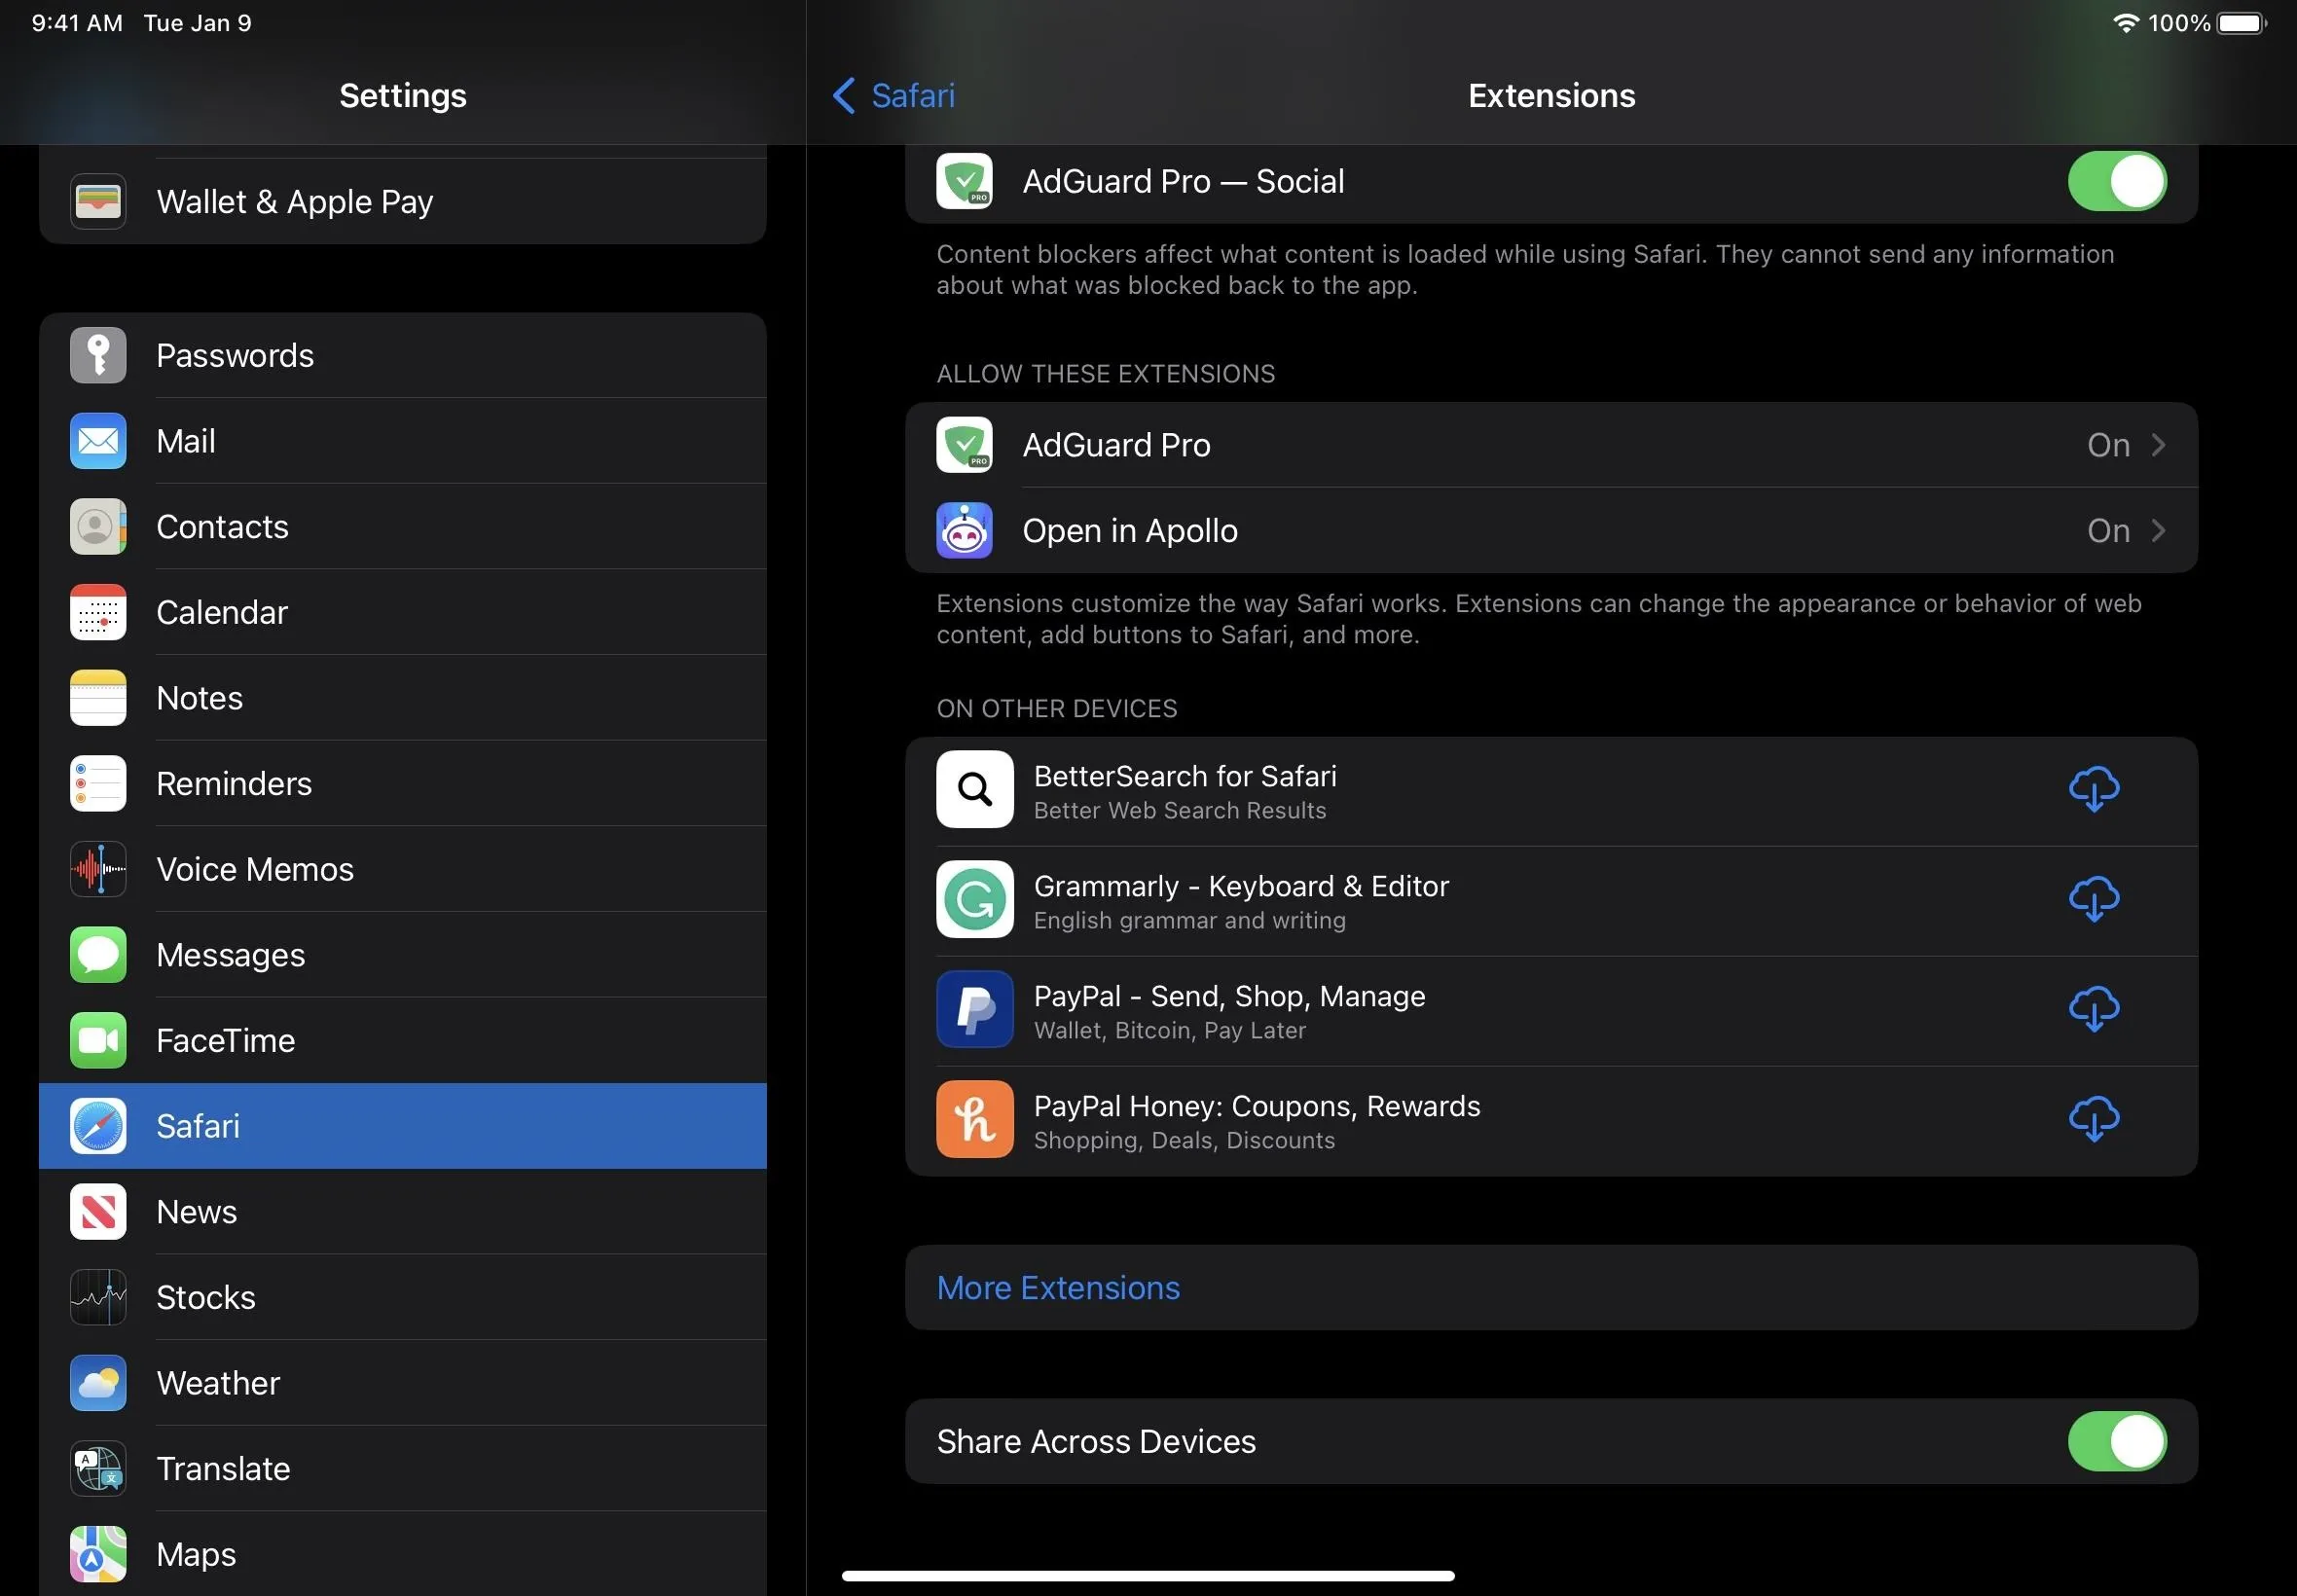Tap the Notes icon in sidebar
This screenshot has height=1596, width=2297.
pos(98,698)
